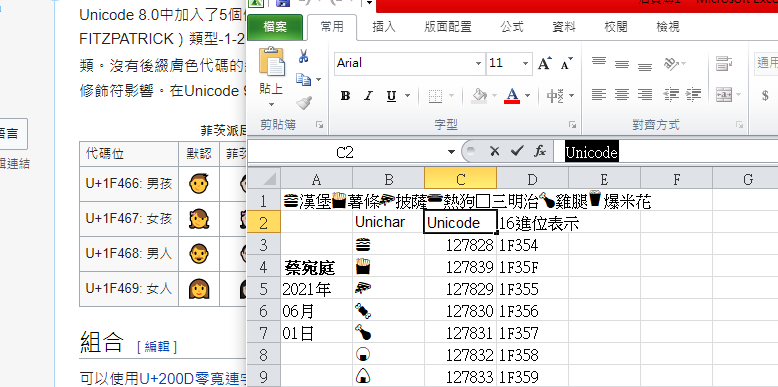The image size is (778, 387).
Task: Click the Cut scissors icon
Action: (x=304, y=56)
